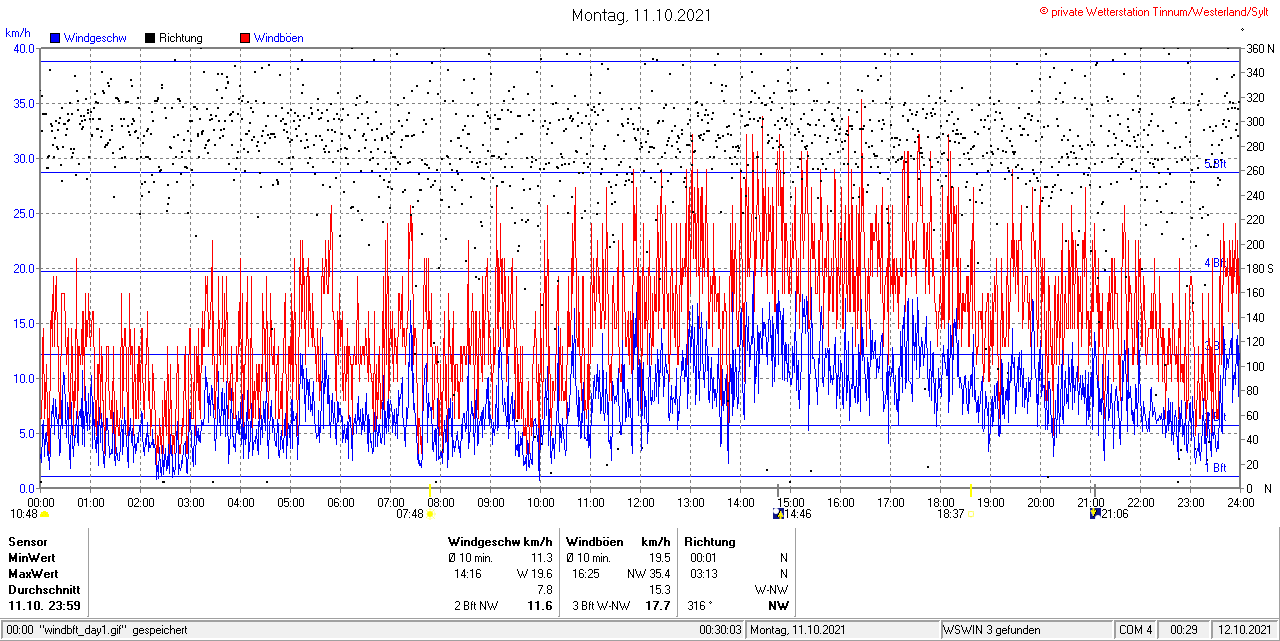Click the yellow sunset tick on the time axis
This screenshot has width=1280, height=641.
coord(971,489)
